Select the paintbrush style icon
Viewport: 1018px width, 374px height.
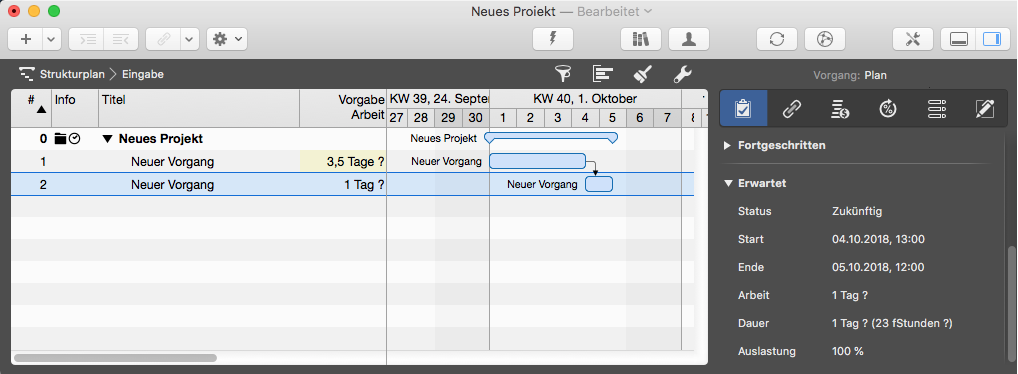coord(643,74)
